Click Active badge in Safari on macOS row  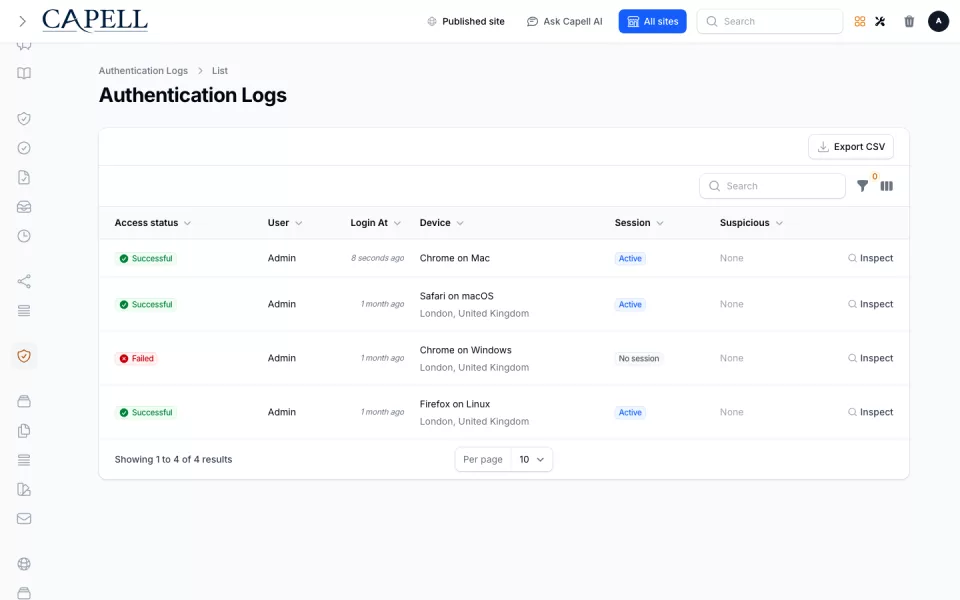(630, 305)
